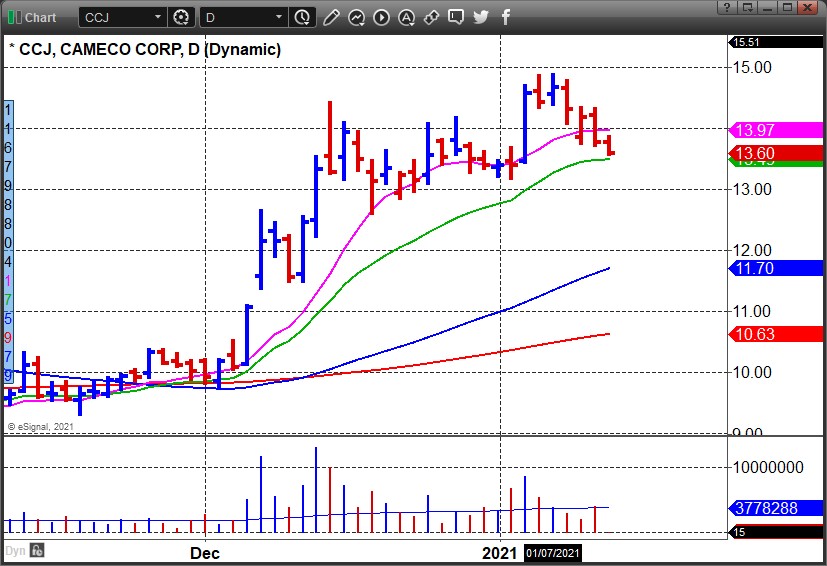
Task: Click the Dyn label at bottom left
Action: (15, 551)
